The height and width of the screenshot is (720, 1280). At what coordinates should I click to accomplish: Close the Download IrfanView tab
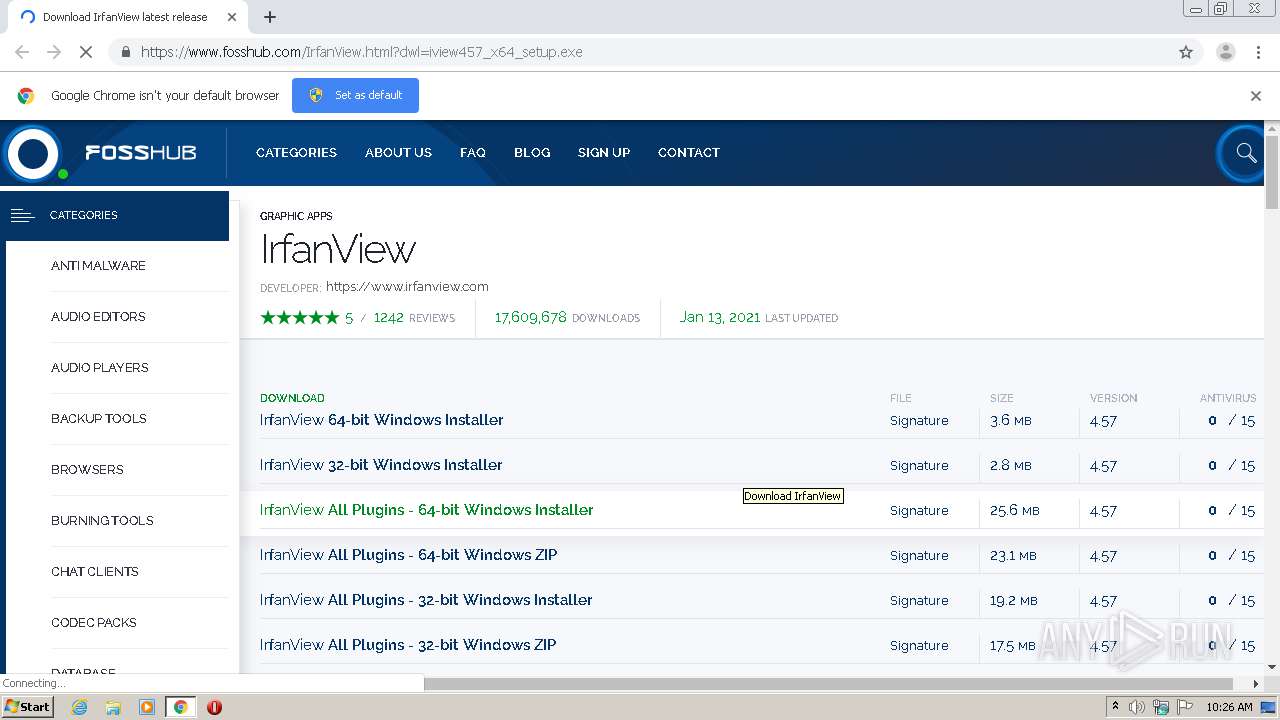pyautogui.click(x=232, y=17)
